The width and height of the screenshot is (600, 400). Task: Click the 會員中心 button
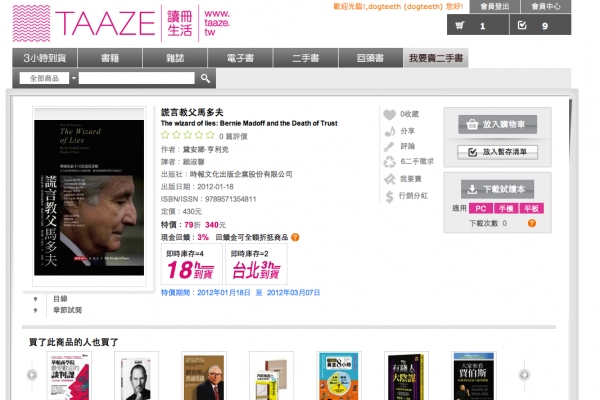[x=546, y=7]
